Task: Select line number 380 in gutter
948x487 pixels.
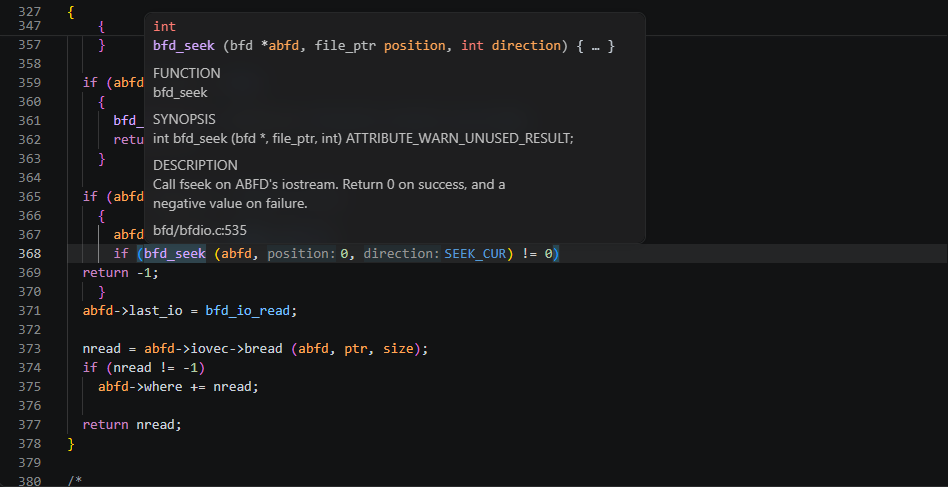Action: pyautogui.click(x=30, y=481)
